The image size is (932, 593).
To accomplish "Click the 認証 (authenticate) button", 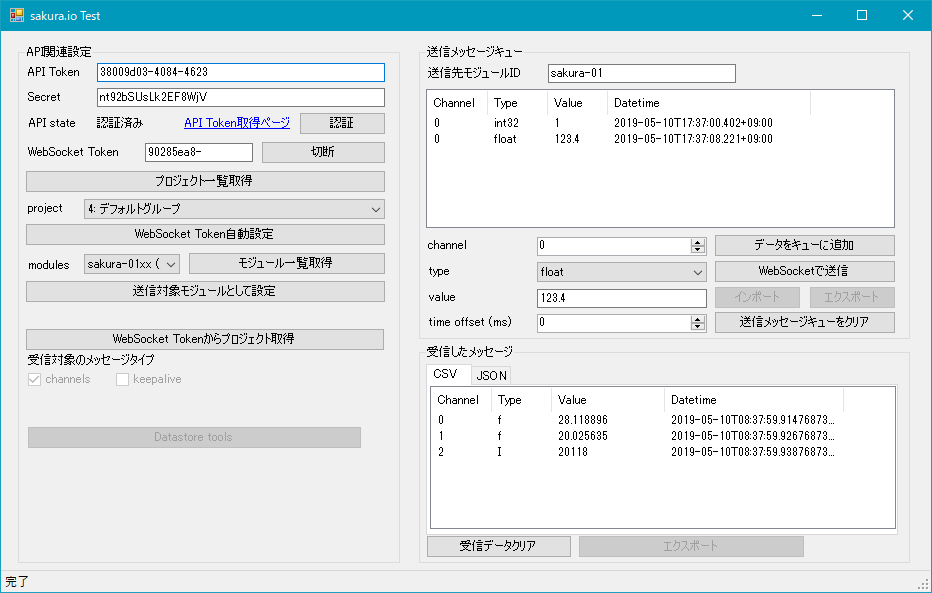I will coord(342,122).
